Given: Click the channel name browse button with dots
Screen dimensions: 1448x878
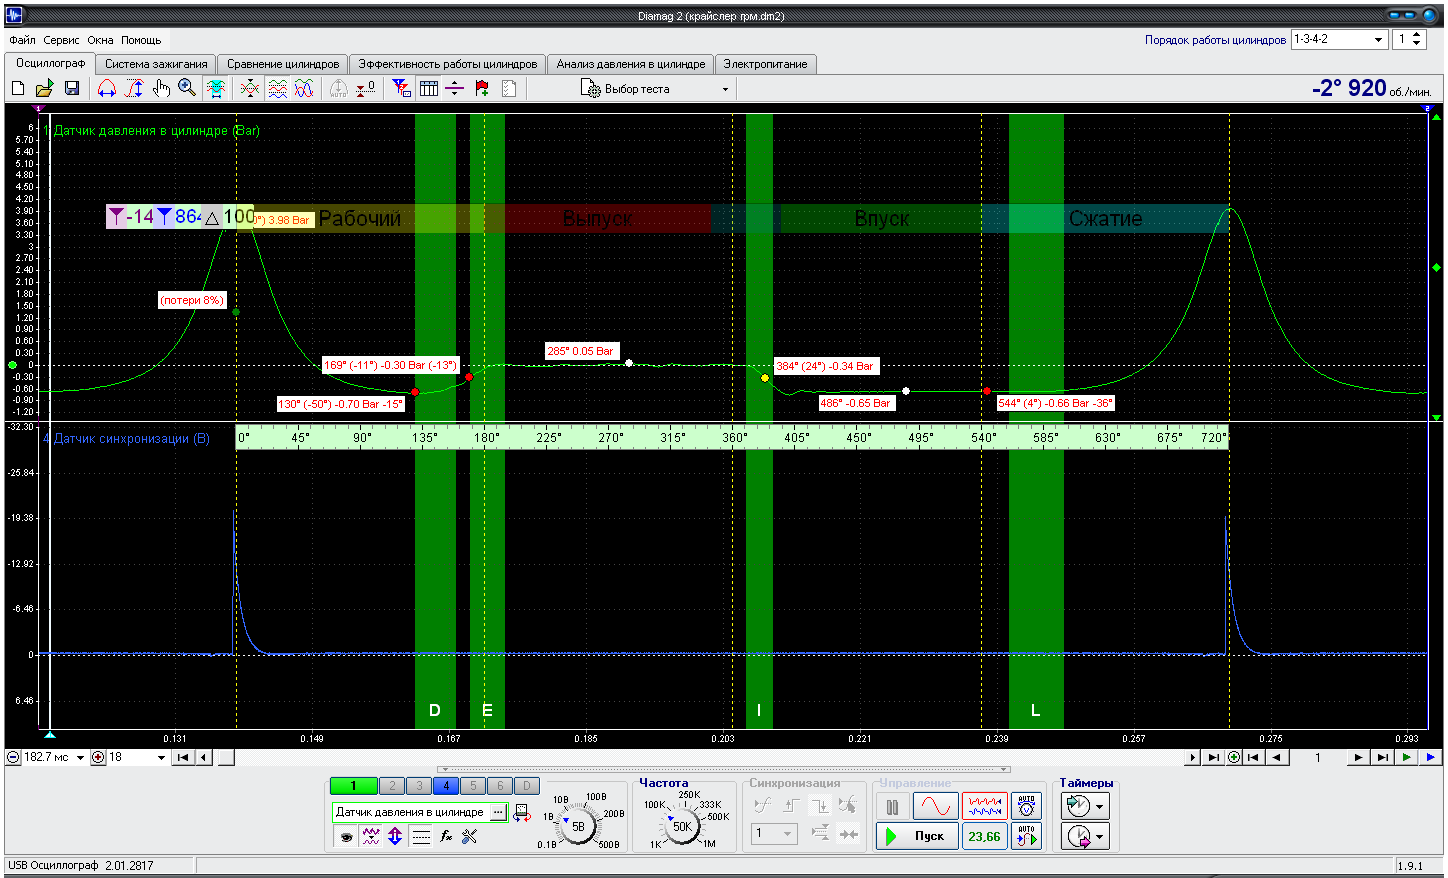Looking at the screenshot, I should click(498, 813).
